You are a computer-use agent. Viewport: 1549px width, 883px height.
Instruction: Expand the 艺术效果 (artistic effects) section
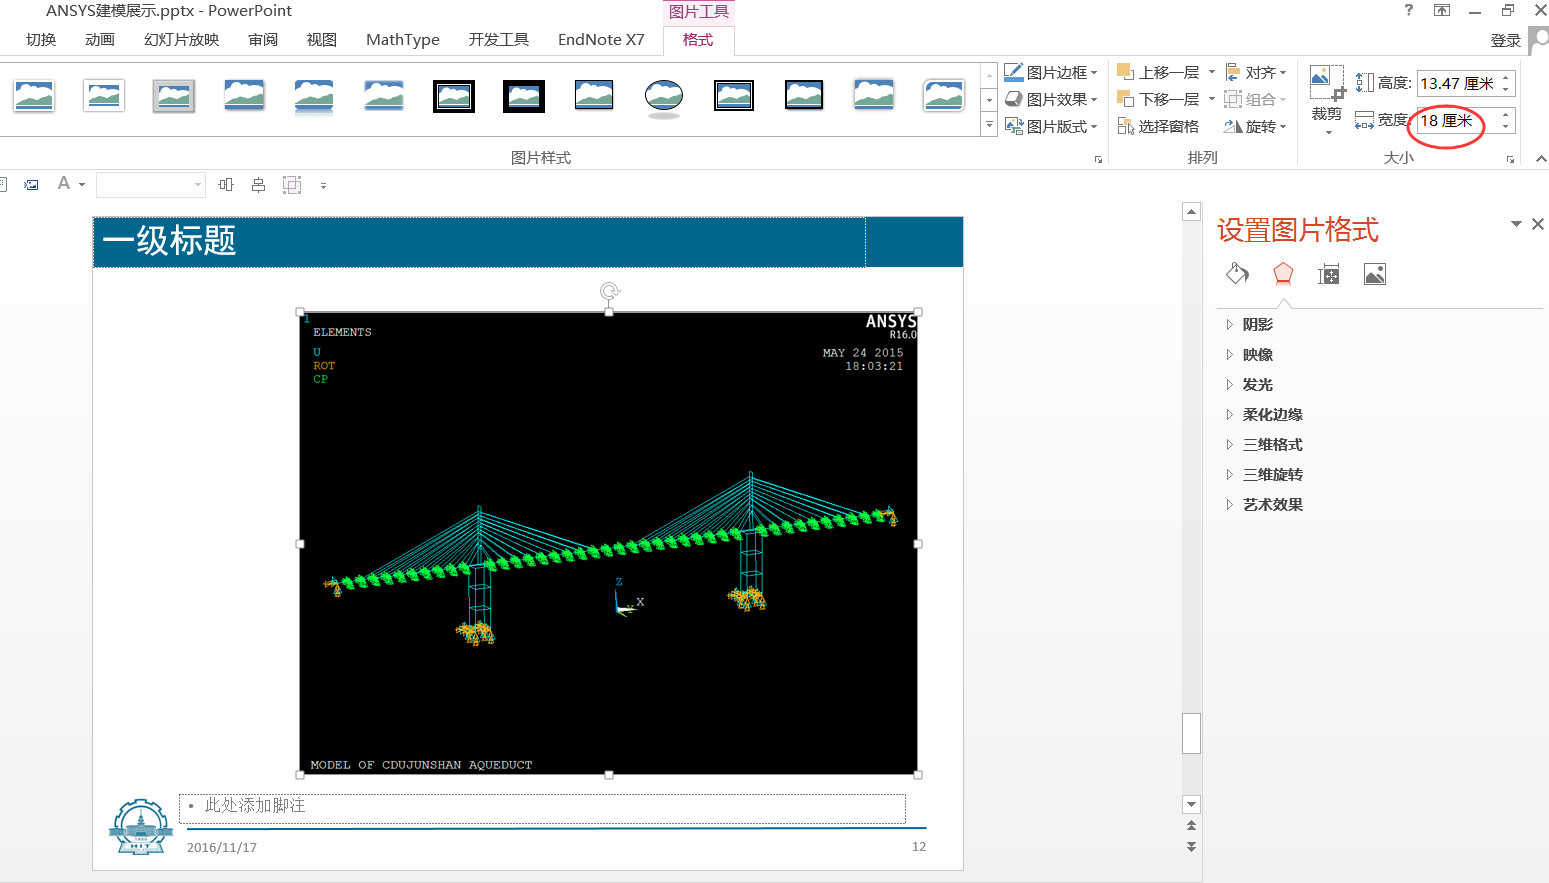click(1264, 504)
